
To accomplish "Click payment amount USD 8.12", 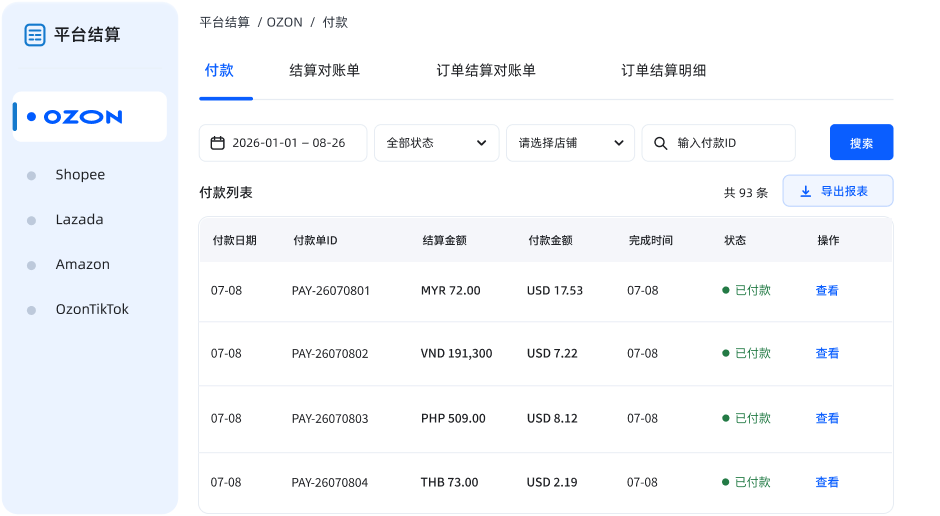I will (x=552, y=418).
